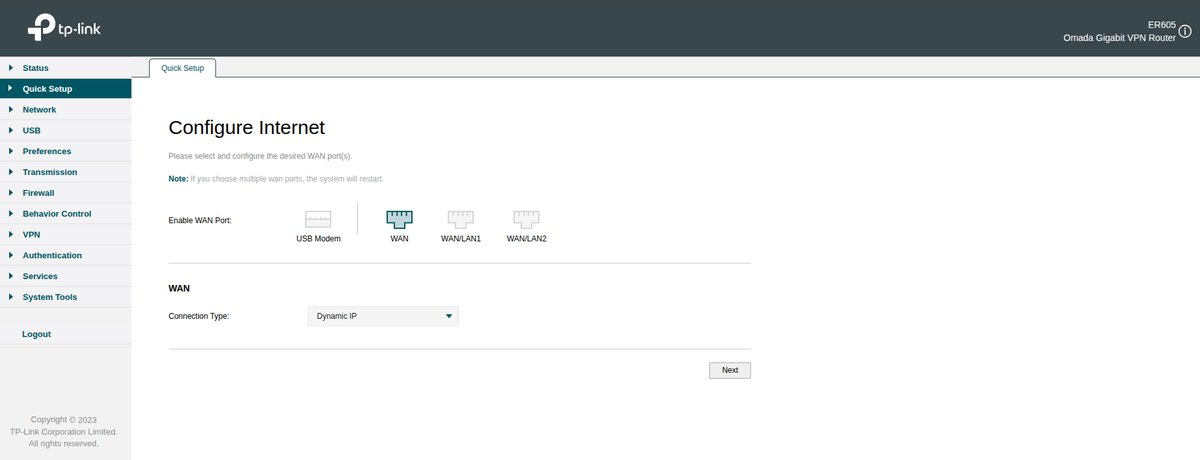The image size is (1200, 460).
Task: Open the Services menu
Action: point(65,276)
